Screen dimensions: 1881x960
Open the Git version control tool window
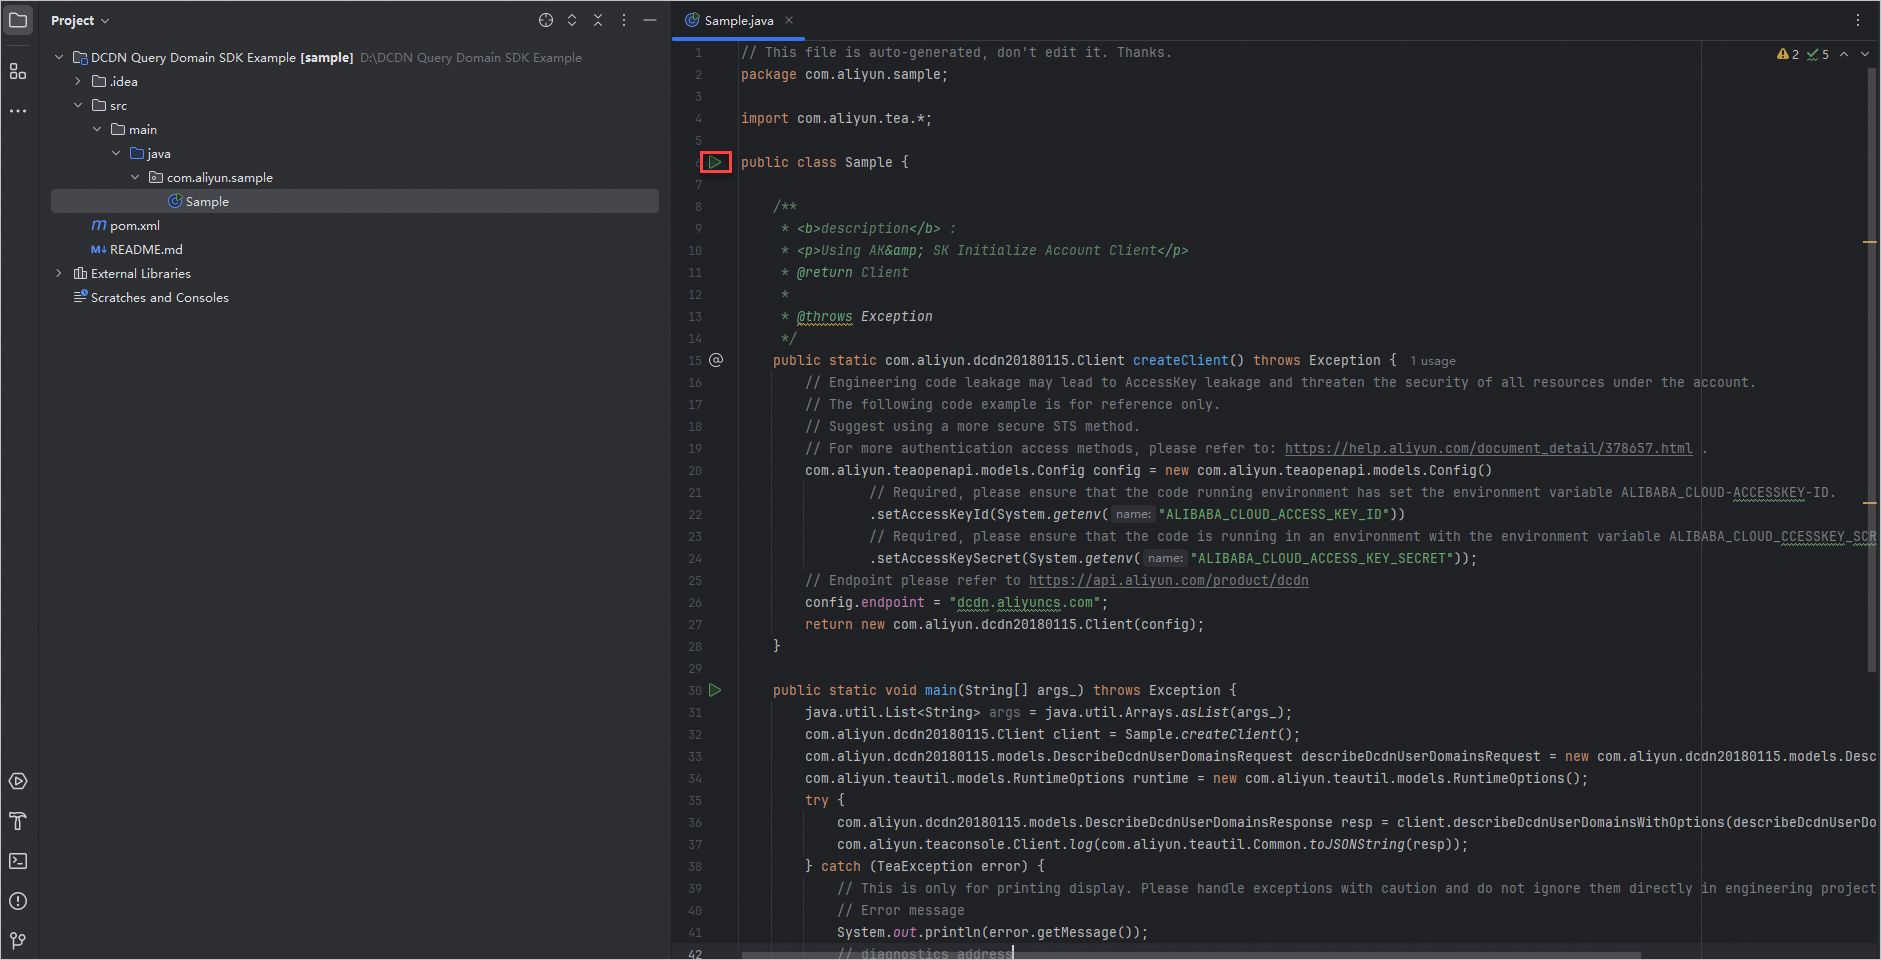(x=18, y=941)
